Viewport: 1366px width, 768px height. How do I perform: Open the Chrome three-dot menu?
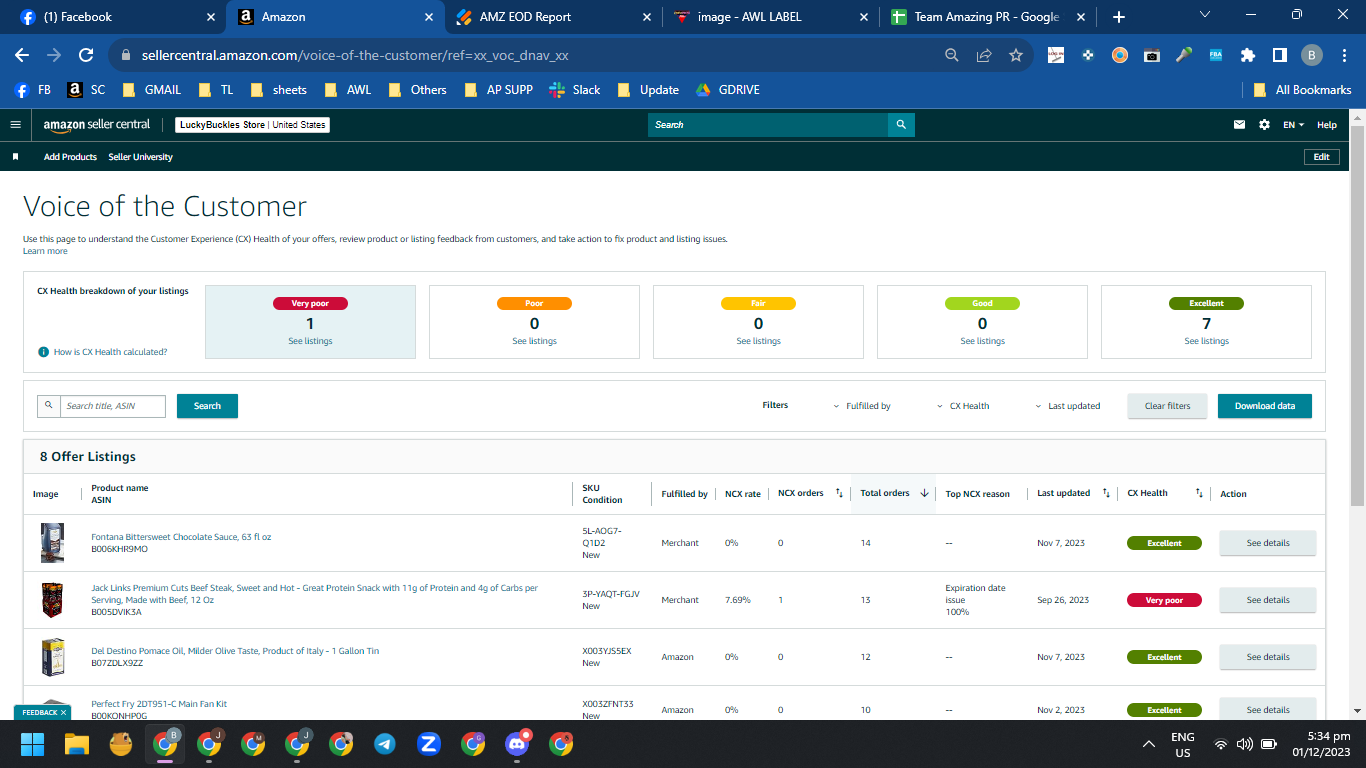click(x=1344, y=55)
